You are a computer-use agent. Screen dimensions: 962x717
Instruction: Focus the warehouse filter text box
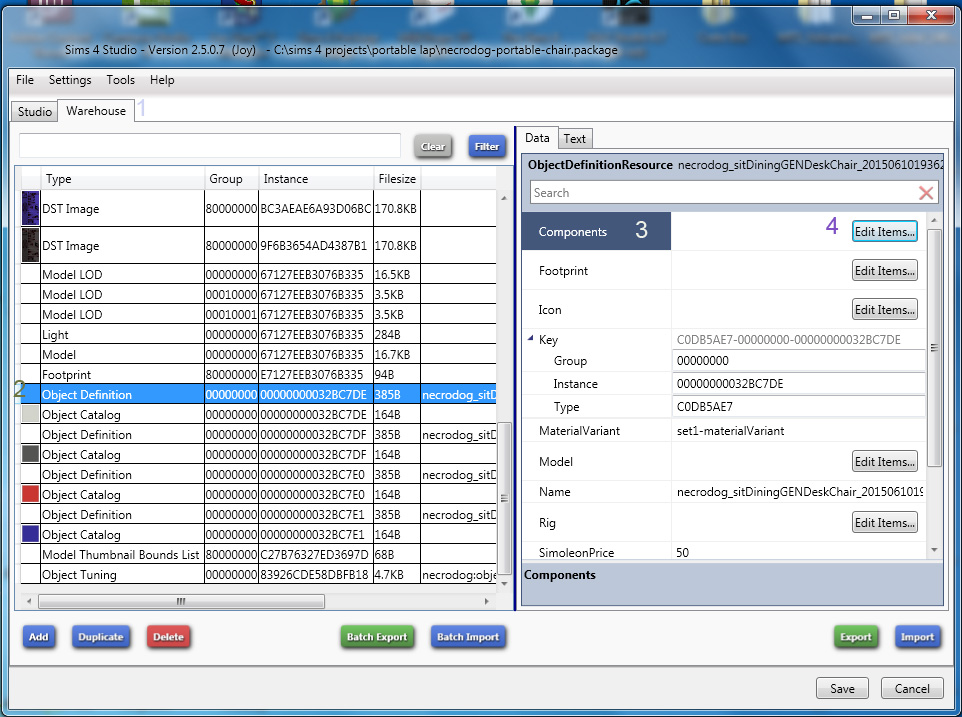(x=210, y=146)
